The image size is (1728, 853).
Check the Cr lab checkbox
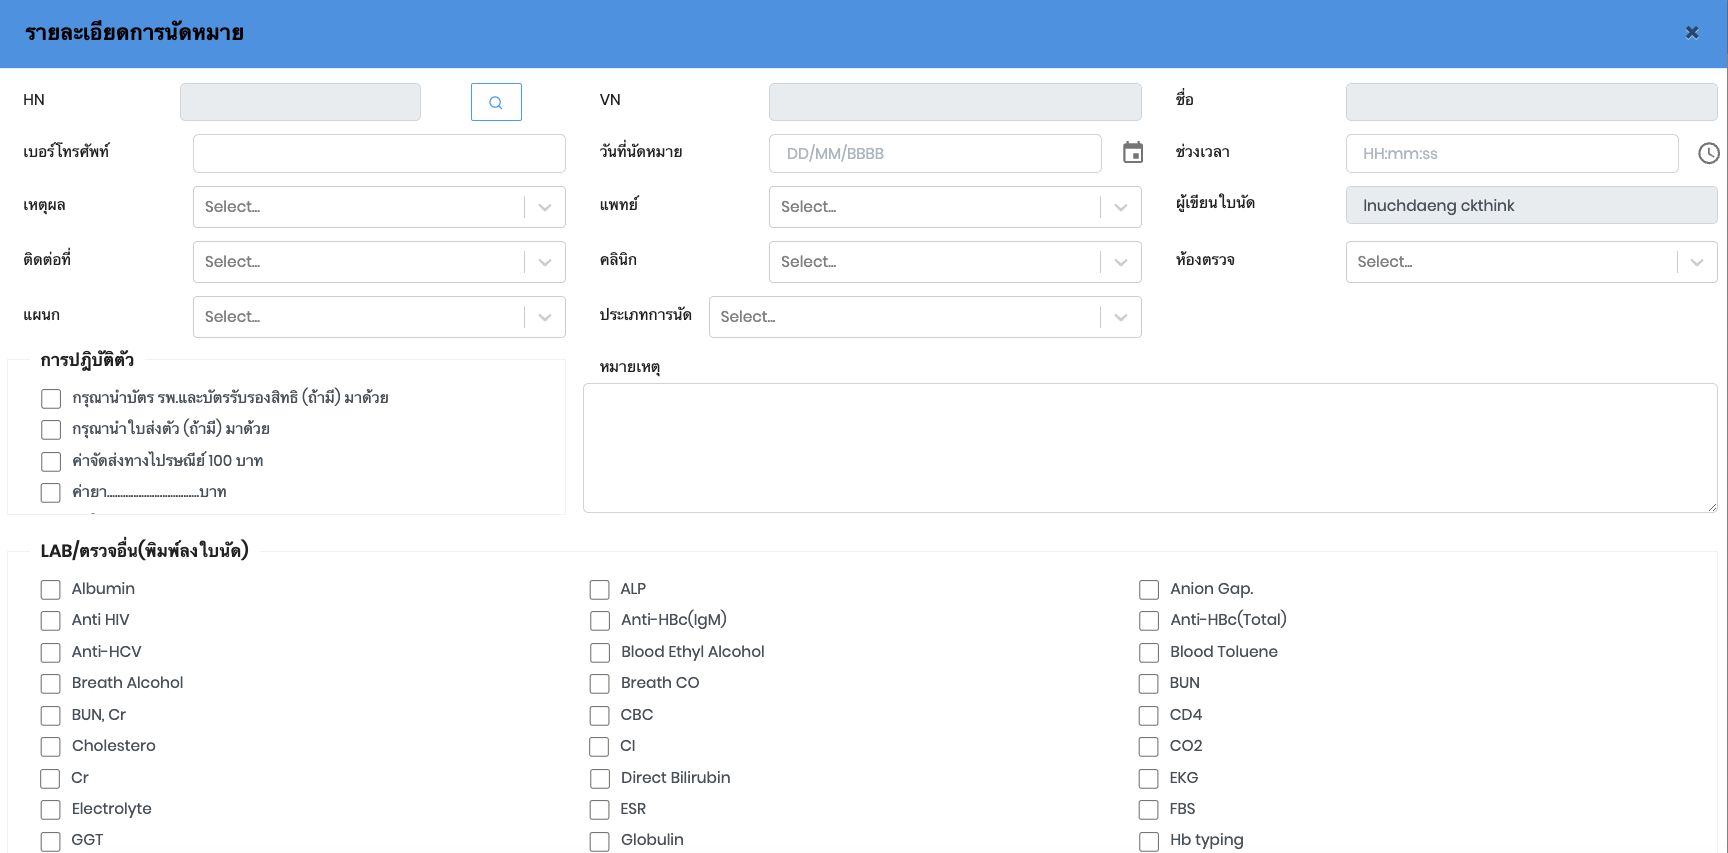click(x=51, y=779)
